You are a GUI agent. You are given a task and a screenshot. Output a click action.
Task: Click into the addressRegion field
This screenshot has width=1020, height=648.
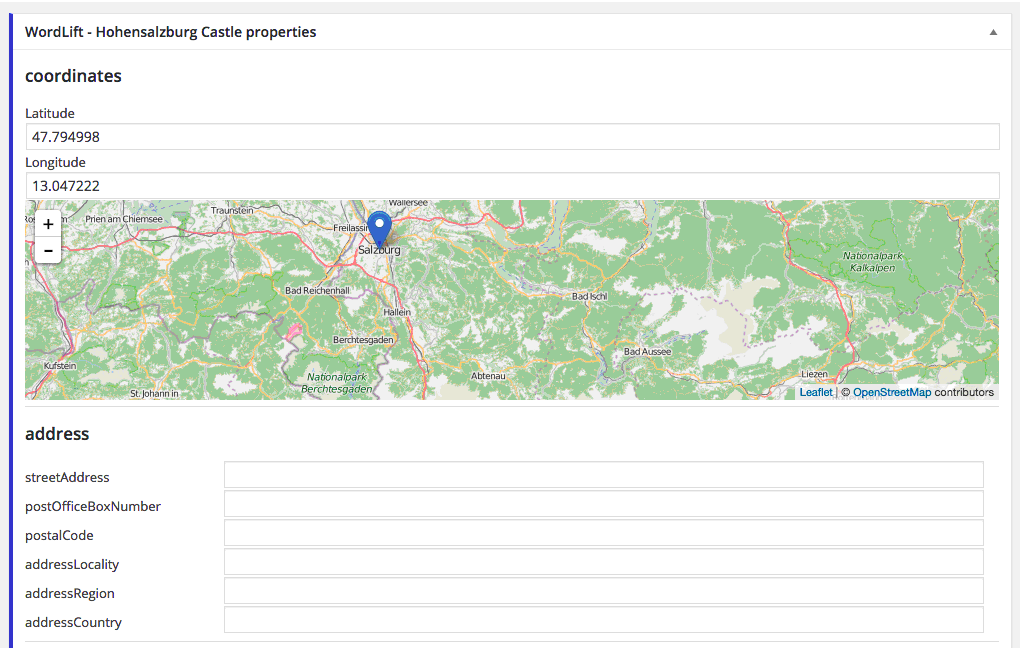[x=603, y=591]
